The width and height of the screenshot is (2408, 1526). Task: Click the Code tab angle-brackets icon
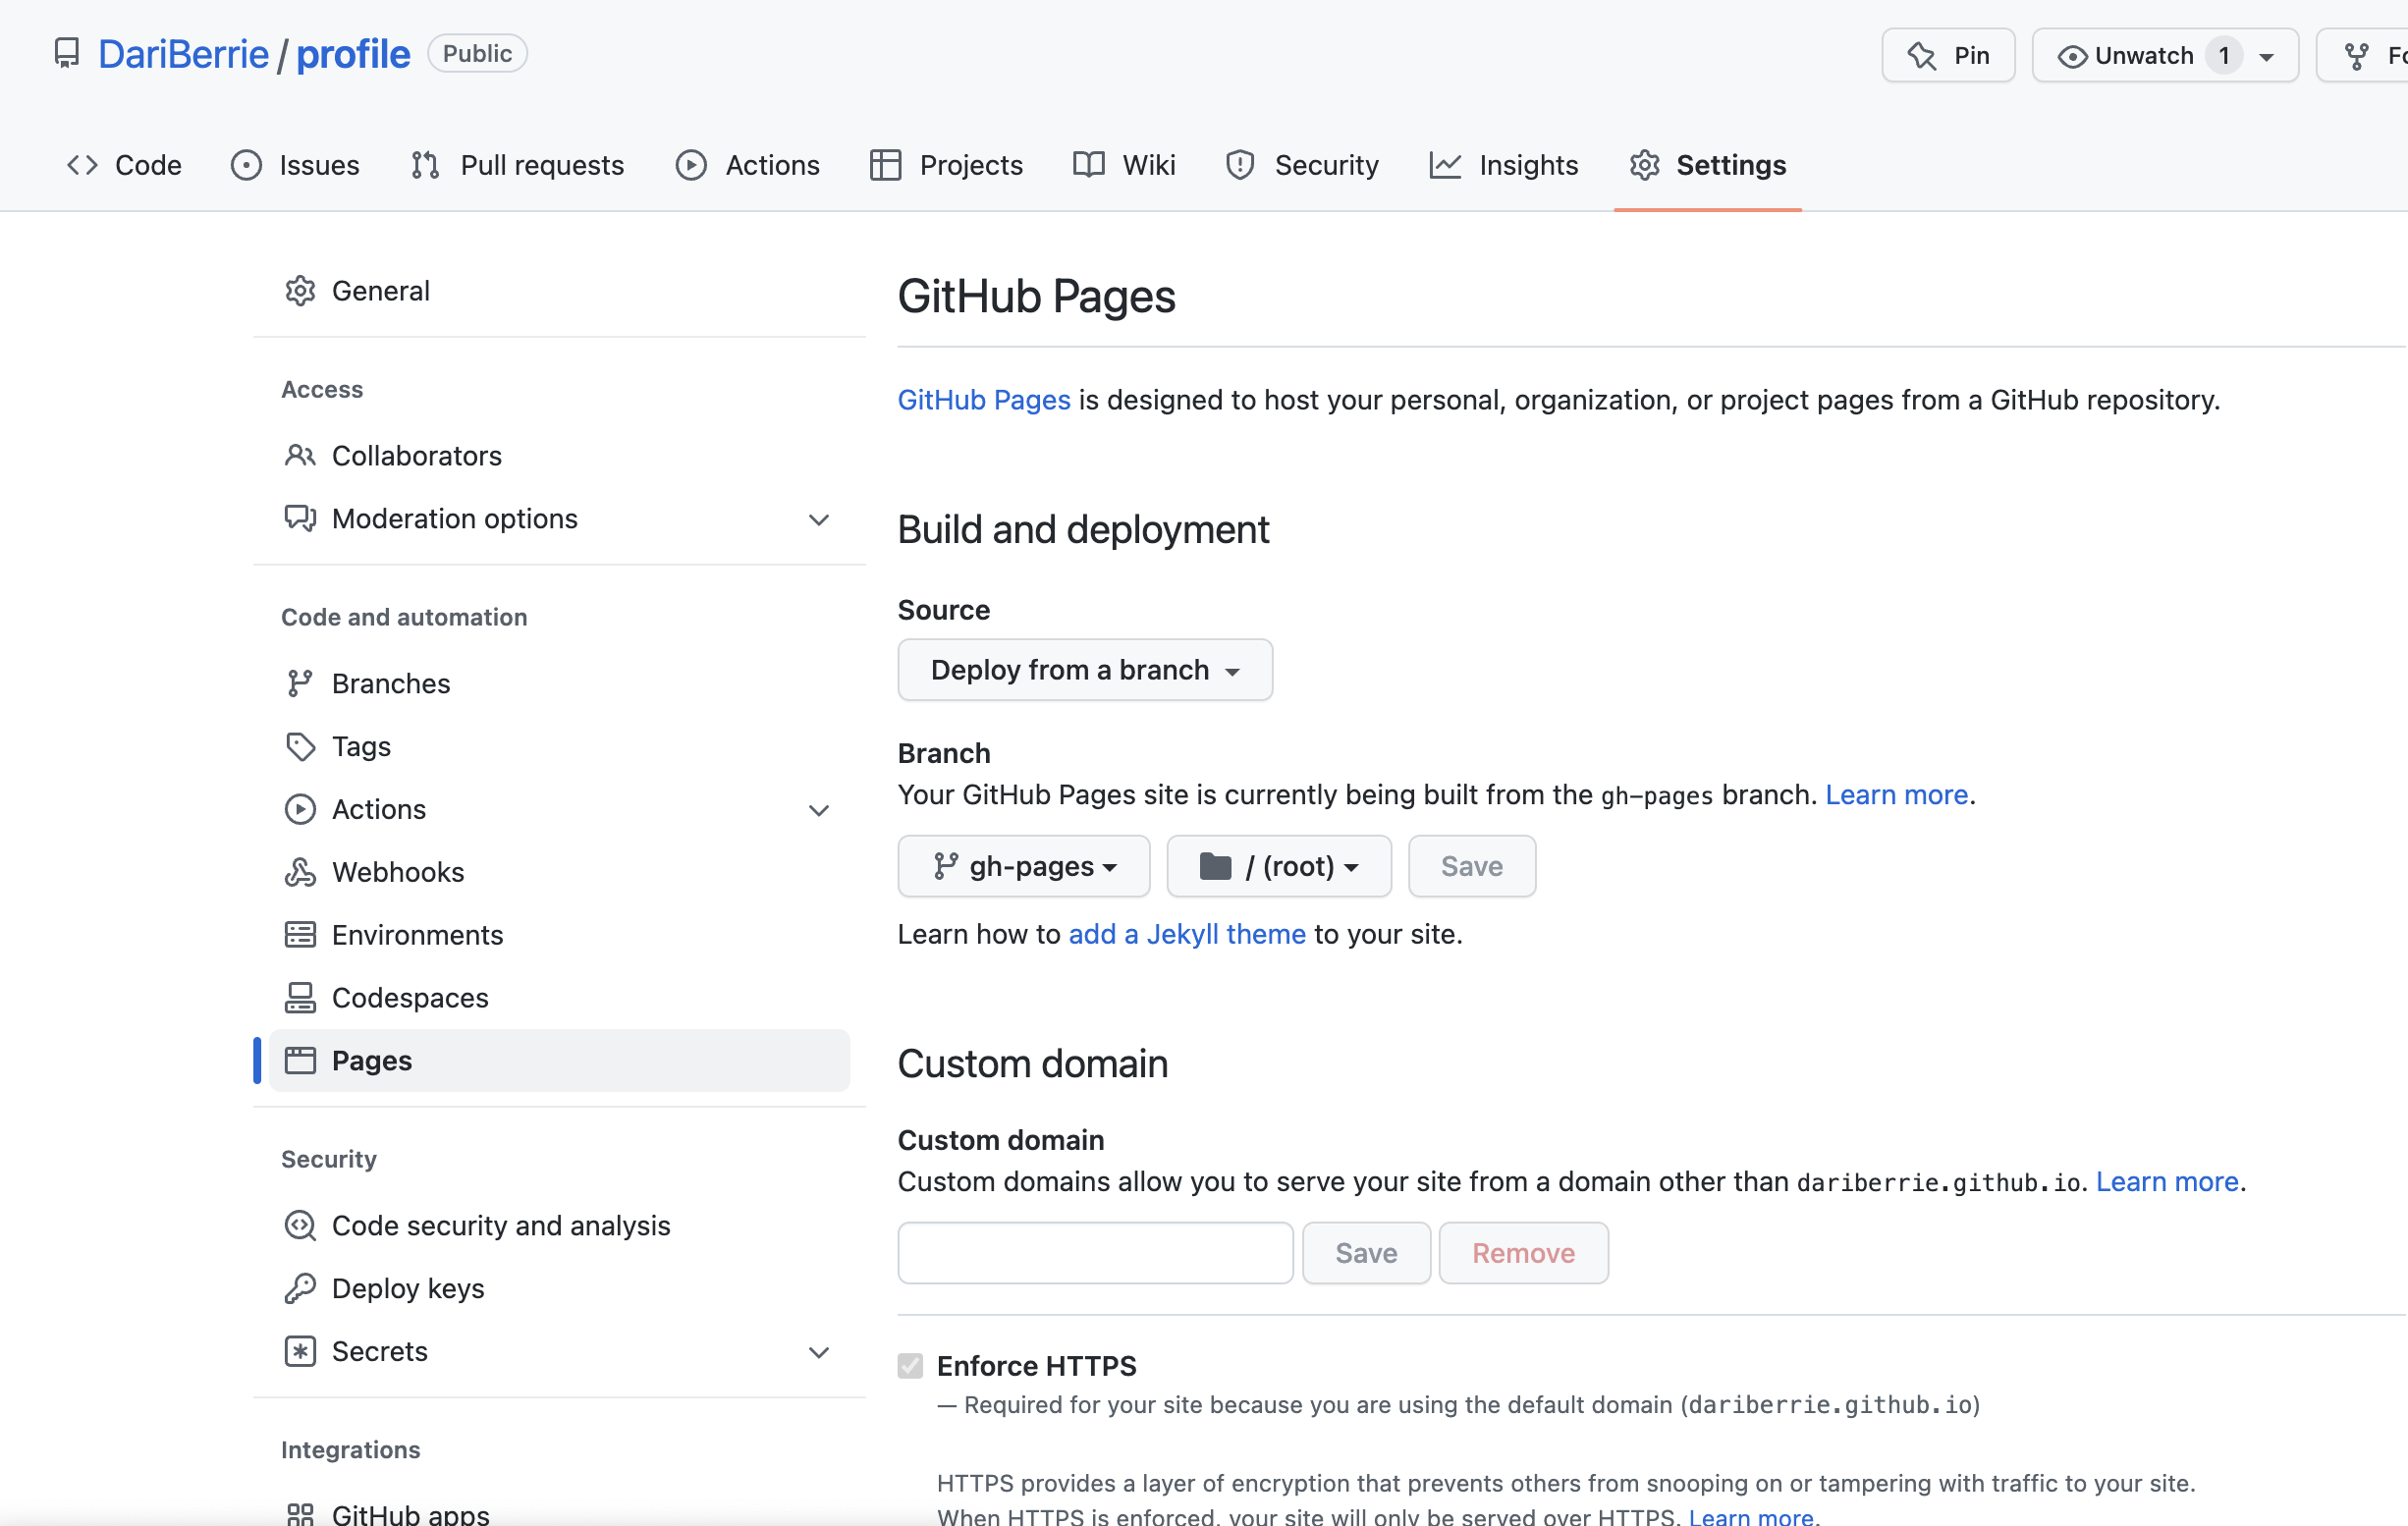point(82,165)
